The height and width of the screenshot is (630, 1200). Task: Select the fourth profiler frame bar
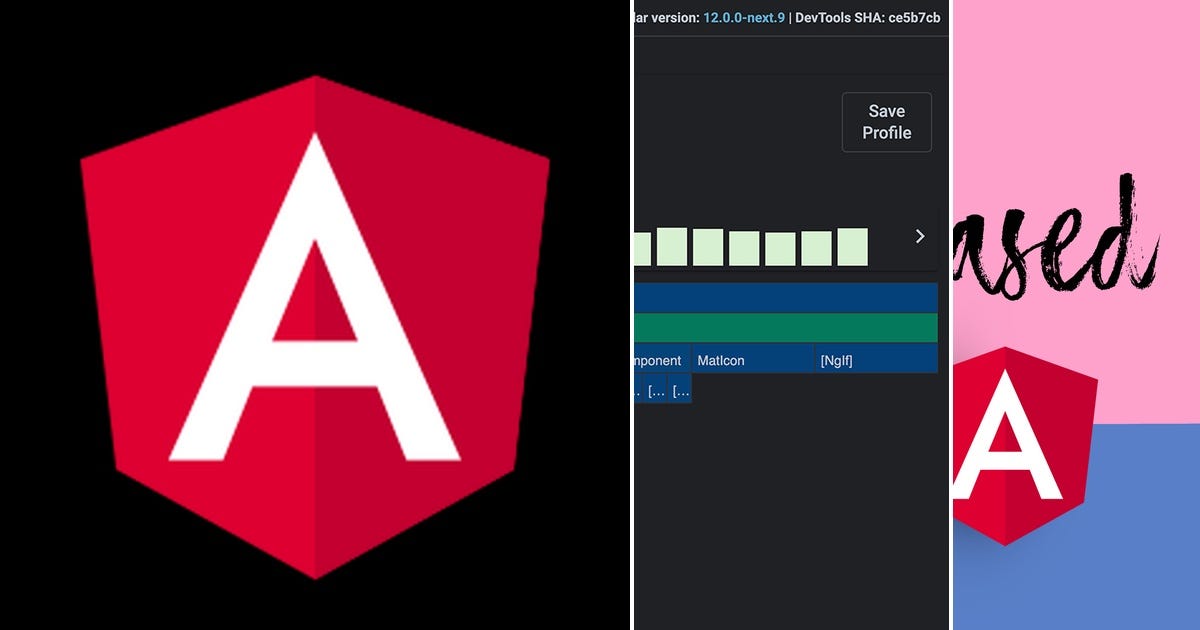(745, 245)
